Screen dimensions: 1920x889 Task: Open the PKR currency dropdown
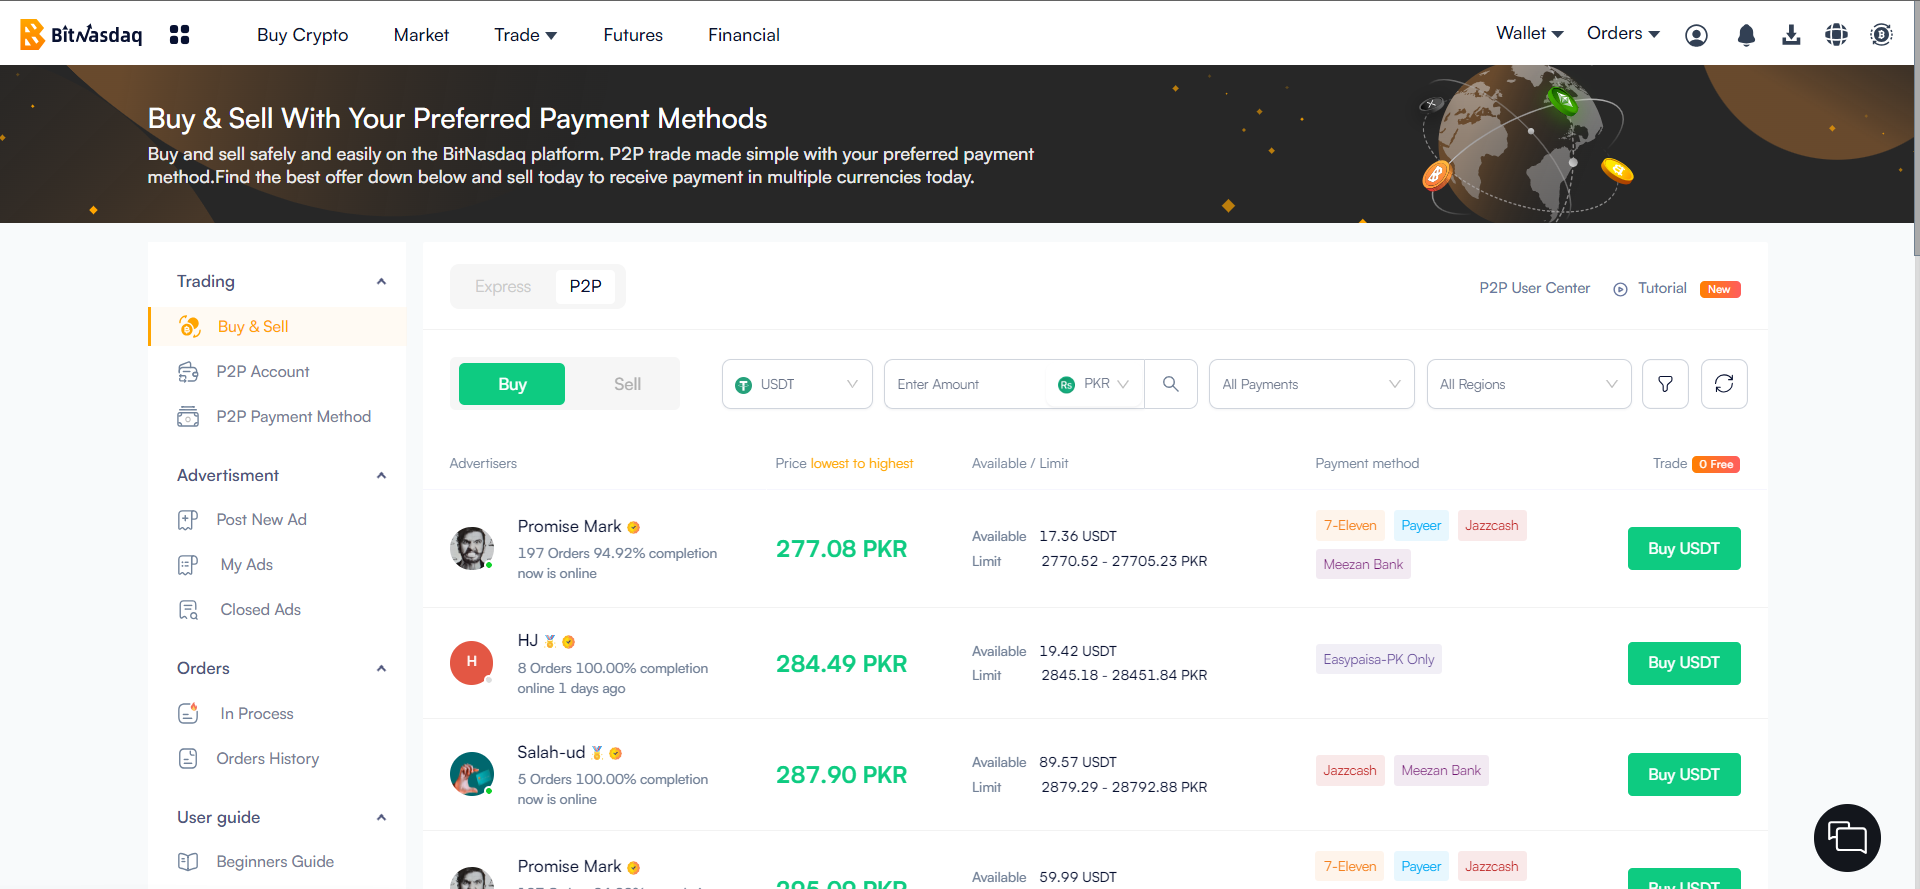tap(1095, 384)
